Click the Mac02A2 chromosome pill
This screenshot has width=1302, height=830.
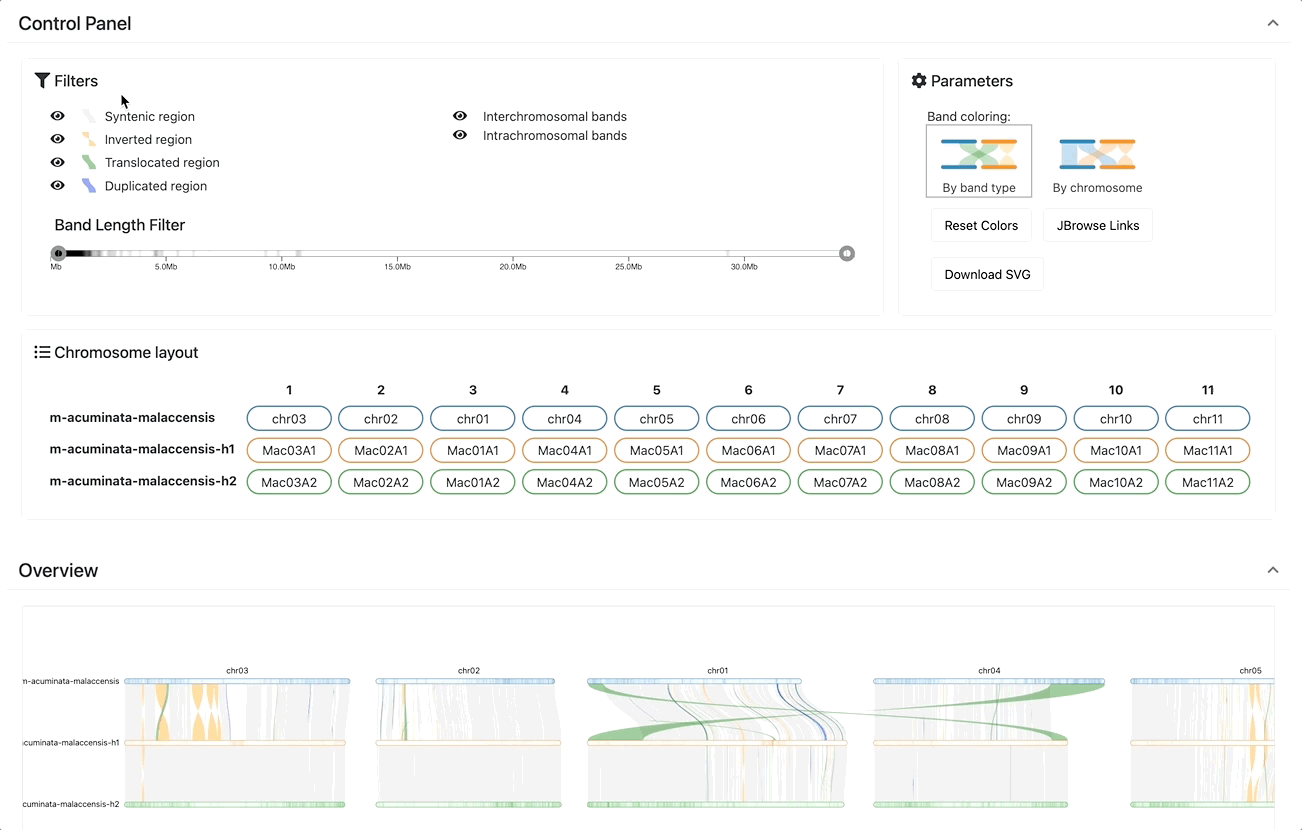381,482
